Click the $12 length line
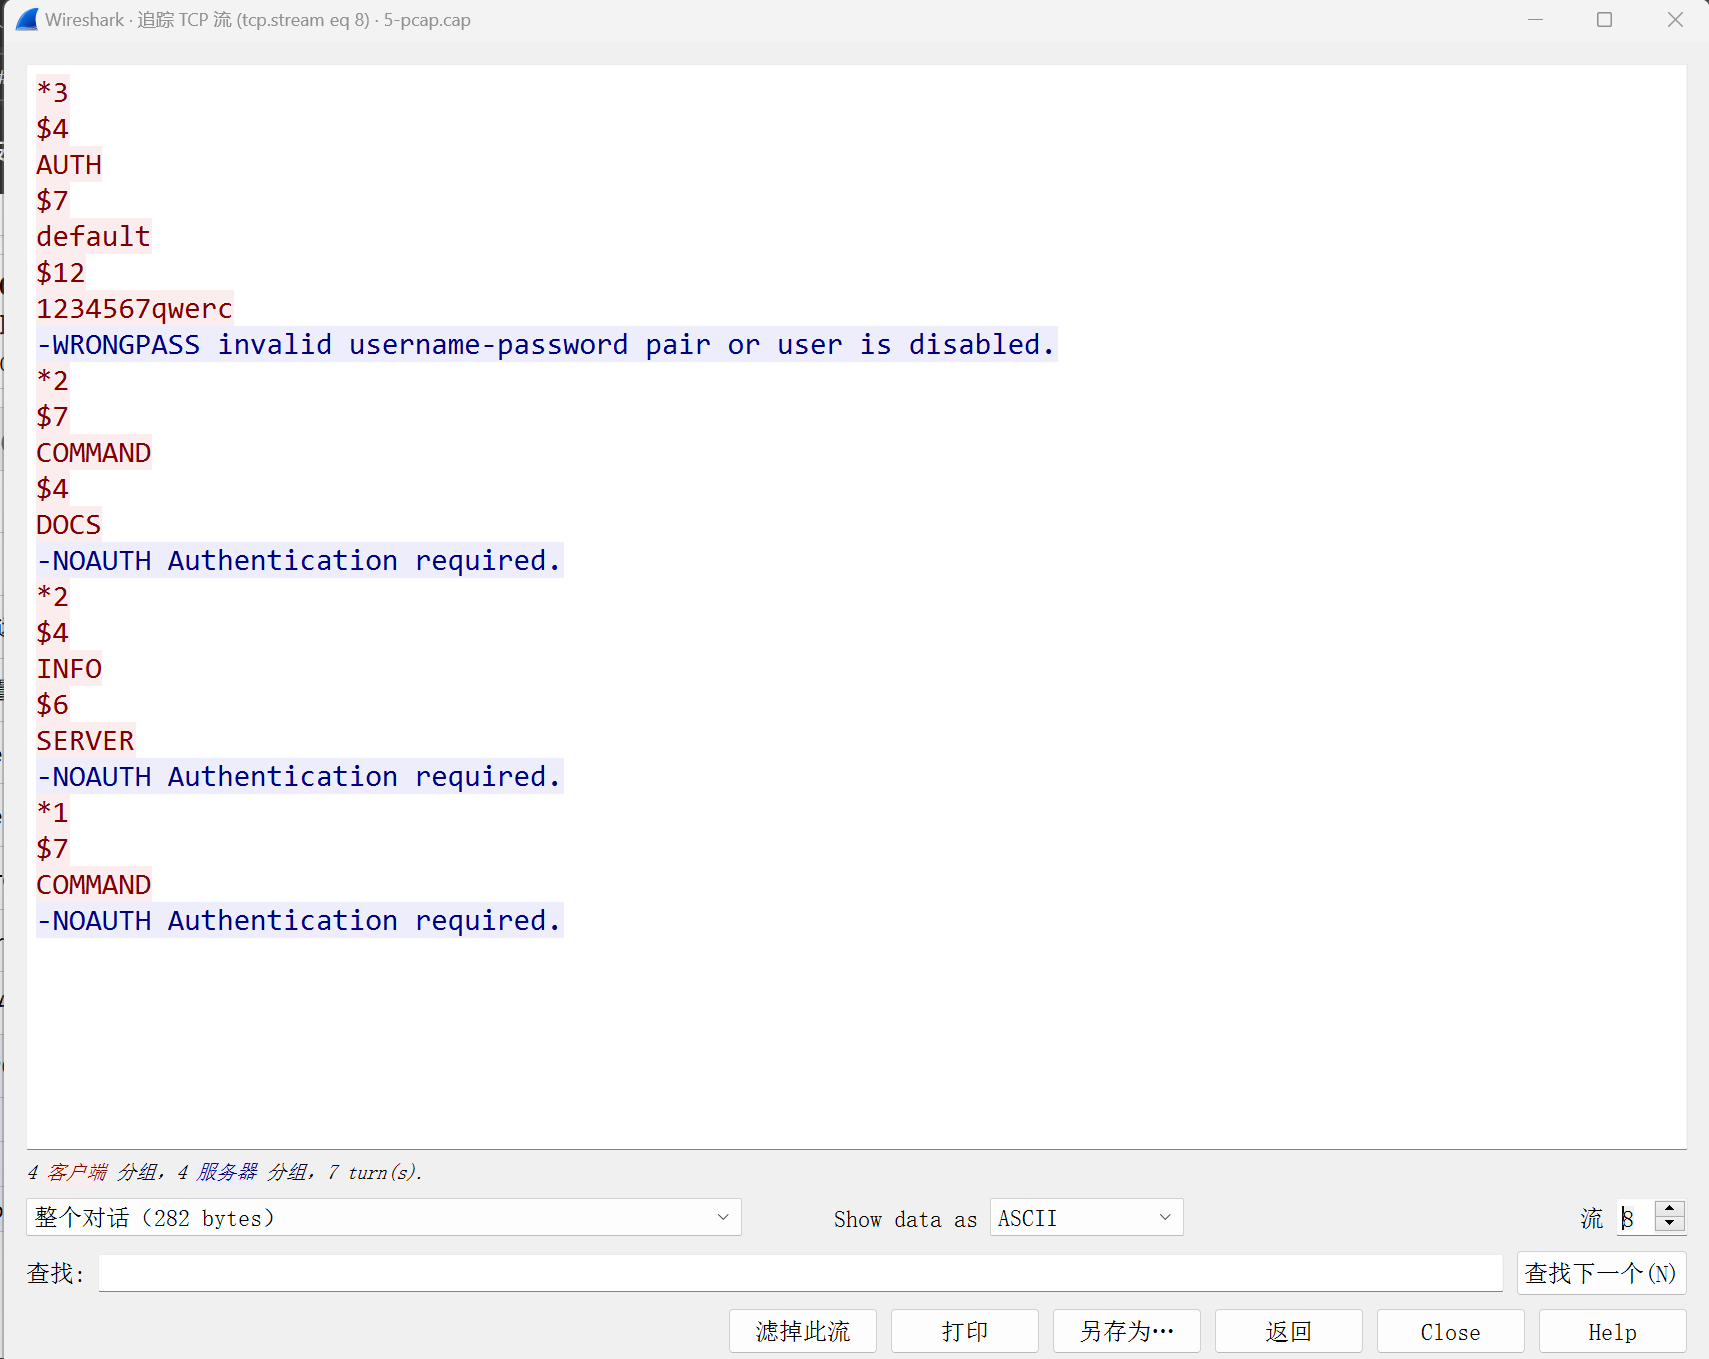Screen dimensions: 1709x1359 tap(60, 273)
